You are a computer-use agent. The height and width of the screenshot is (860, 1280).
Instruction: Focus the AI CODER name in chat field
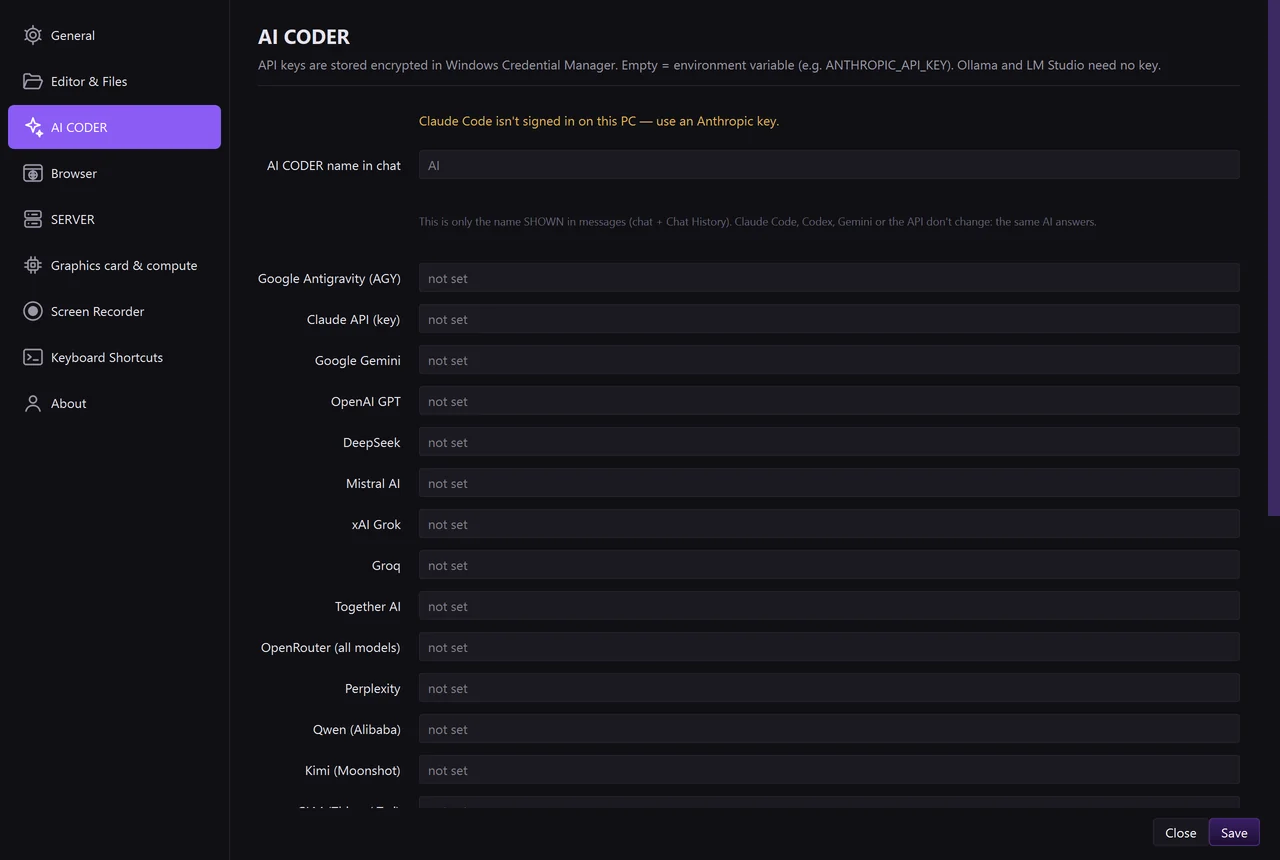point(829,165)
